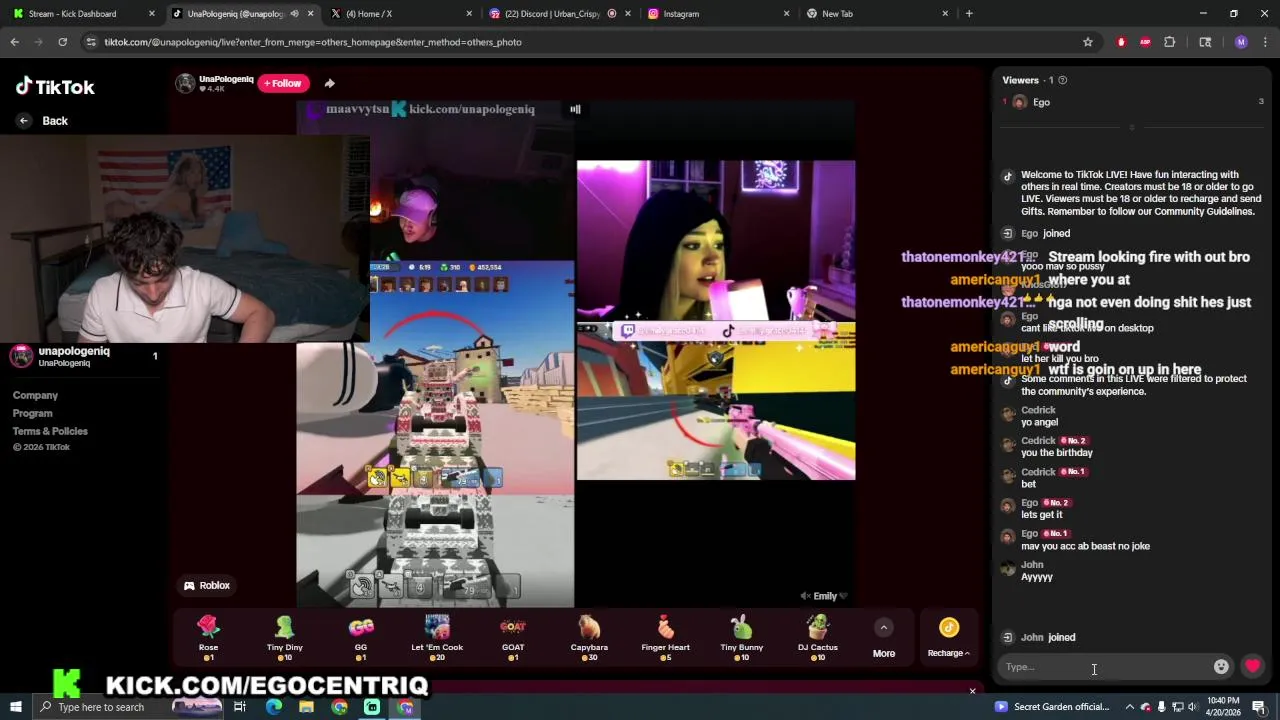Screen dimensions: 1280x720
Task: Open the Company footer link
Action: (35, 396)
